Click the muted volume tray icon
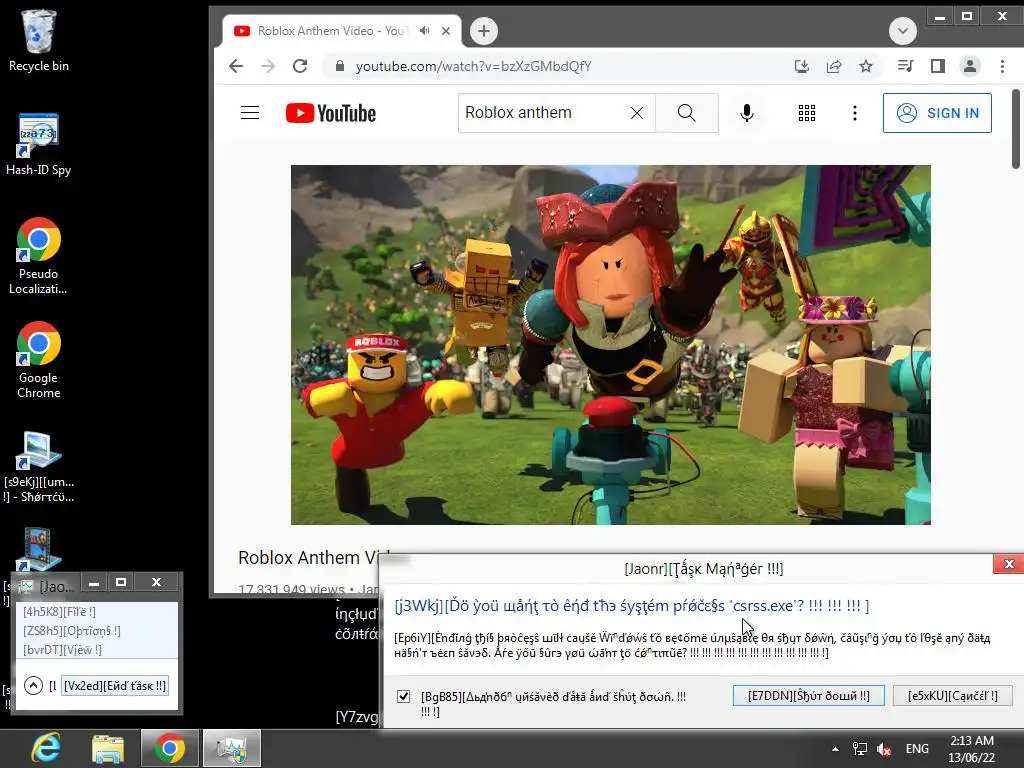The height and width of the screenshot is (768, 1024). [x=884, y=749]
